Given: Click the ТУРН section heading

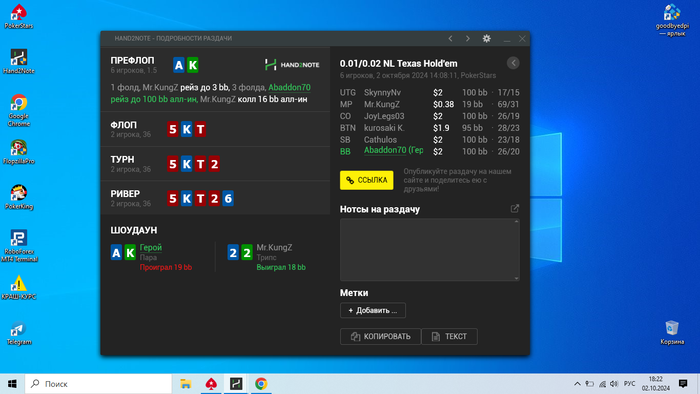Looking at the screenshot, I should [x=122, y=160].
